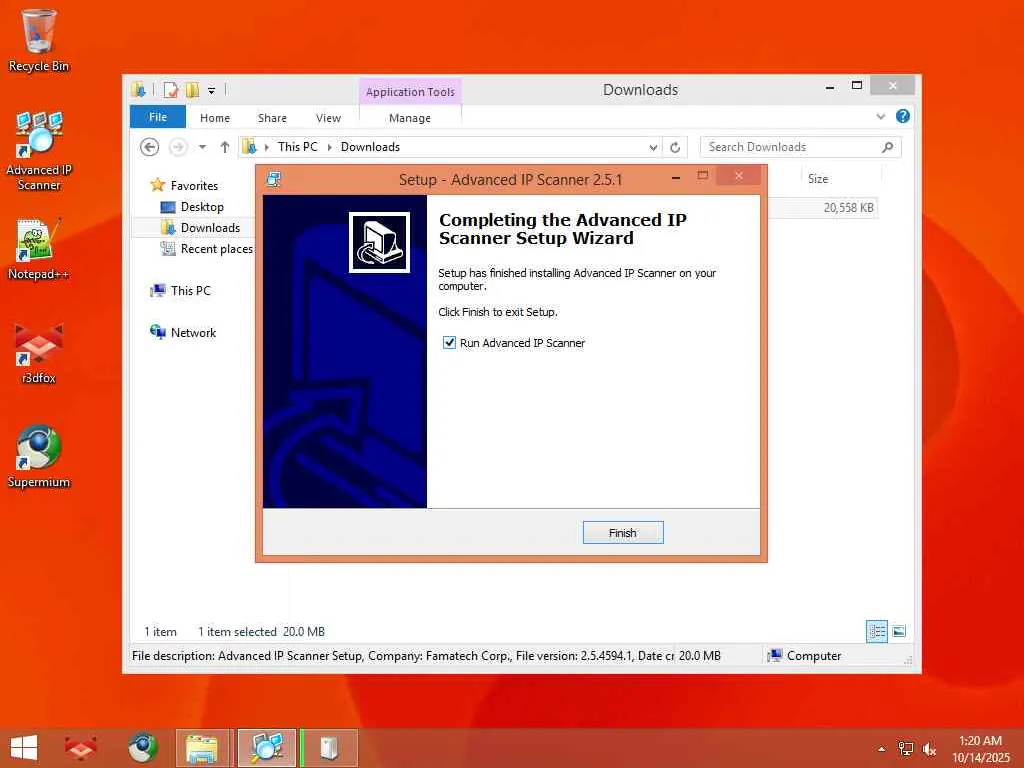Open the Supermium desktop shortcut
Screen dimensions: 1024x768
(39, 457)
